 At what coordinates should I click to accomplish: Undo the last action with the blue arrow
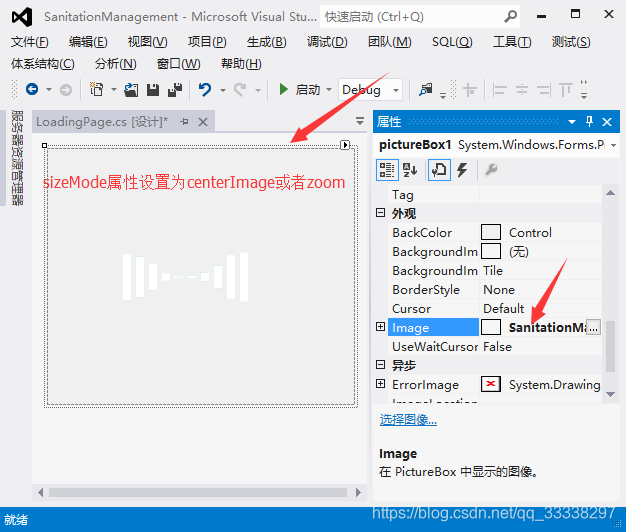click(205, 89)
